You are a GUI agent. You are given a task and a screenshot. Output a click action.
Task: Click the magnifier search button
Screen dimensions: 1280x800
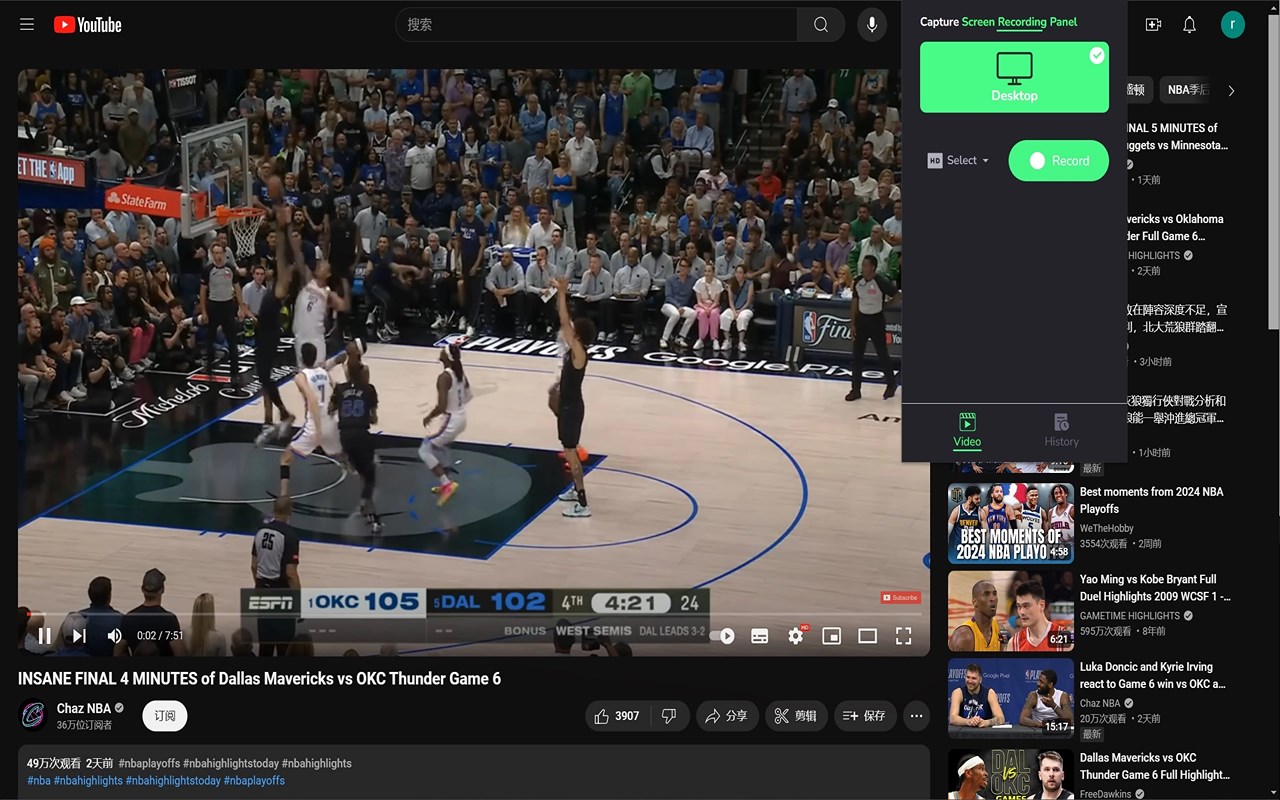pos(821,25)
